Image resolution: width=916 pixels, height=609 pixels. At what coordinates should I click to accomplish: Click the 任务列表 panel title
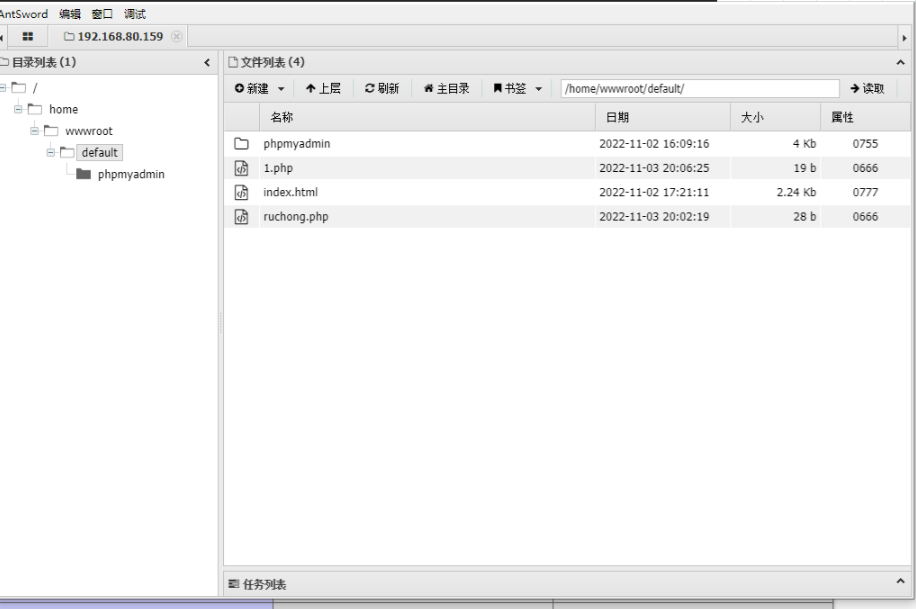tap(265, 584)
